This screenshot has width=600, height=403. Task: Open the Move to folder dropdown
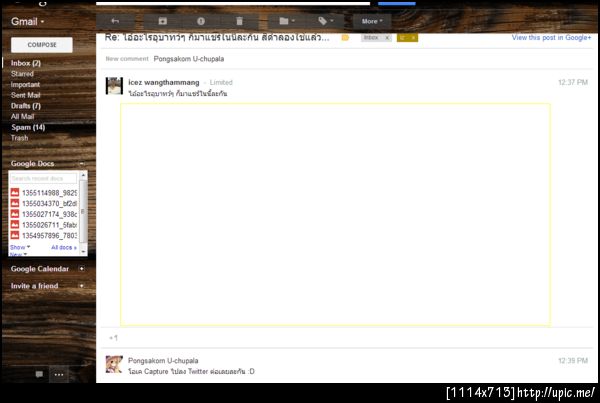coord(287,21)
